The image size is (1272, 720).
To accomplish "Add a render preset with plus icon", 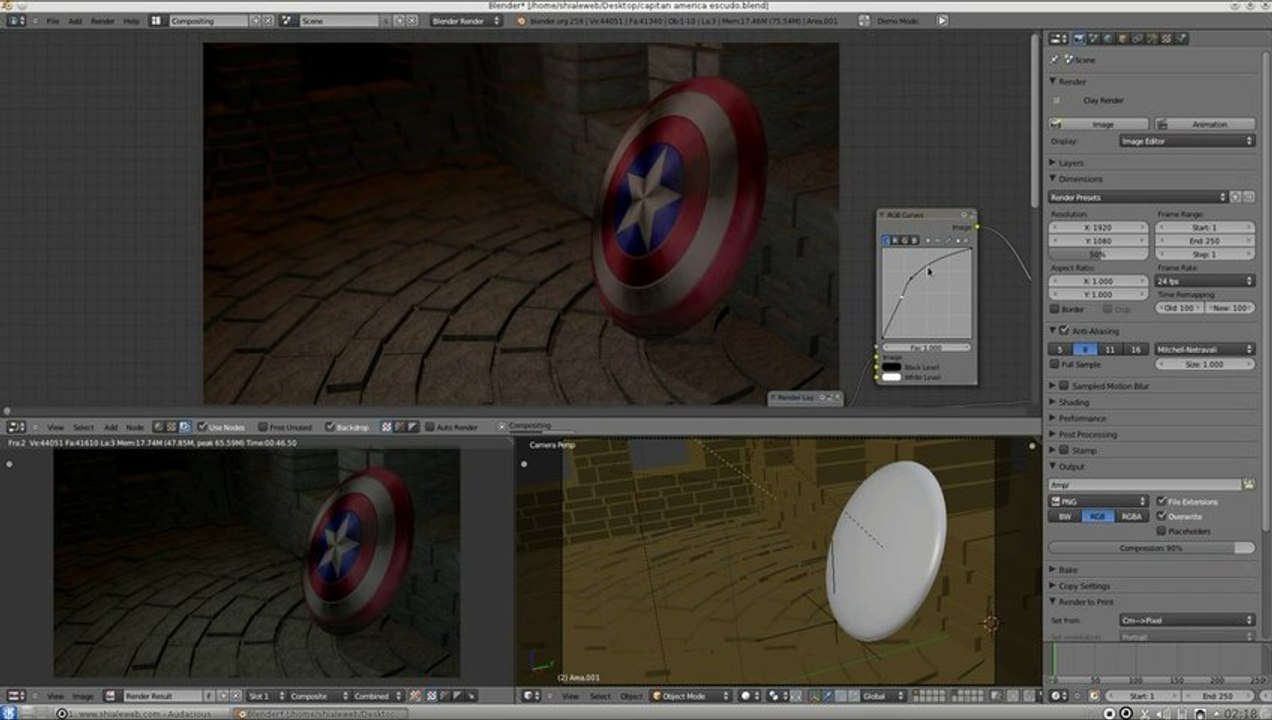I will click(x=1236, y=197).
